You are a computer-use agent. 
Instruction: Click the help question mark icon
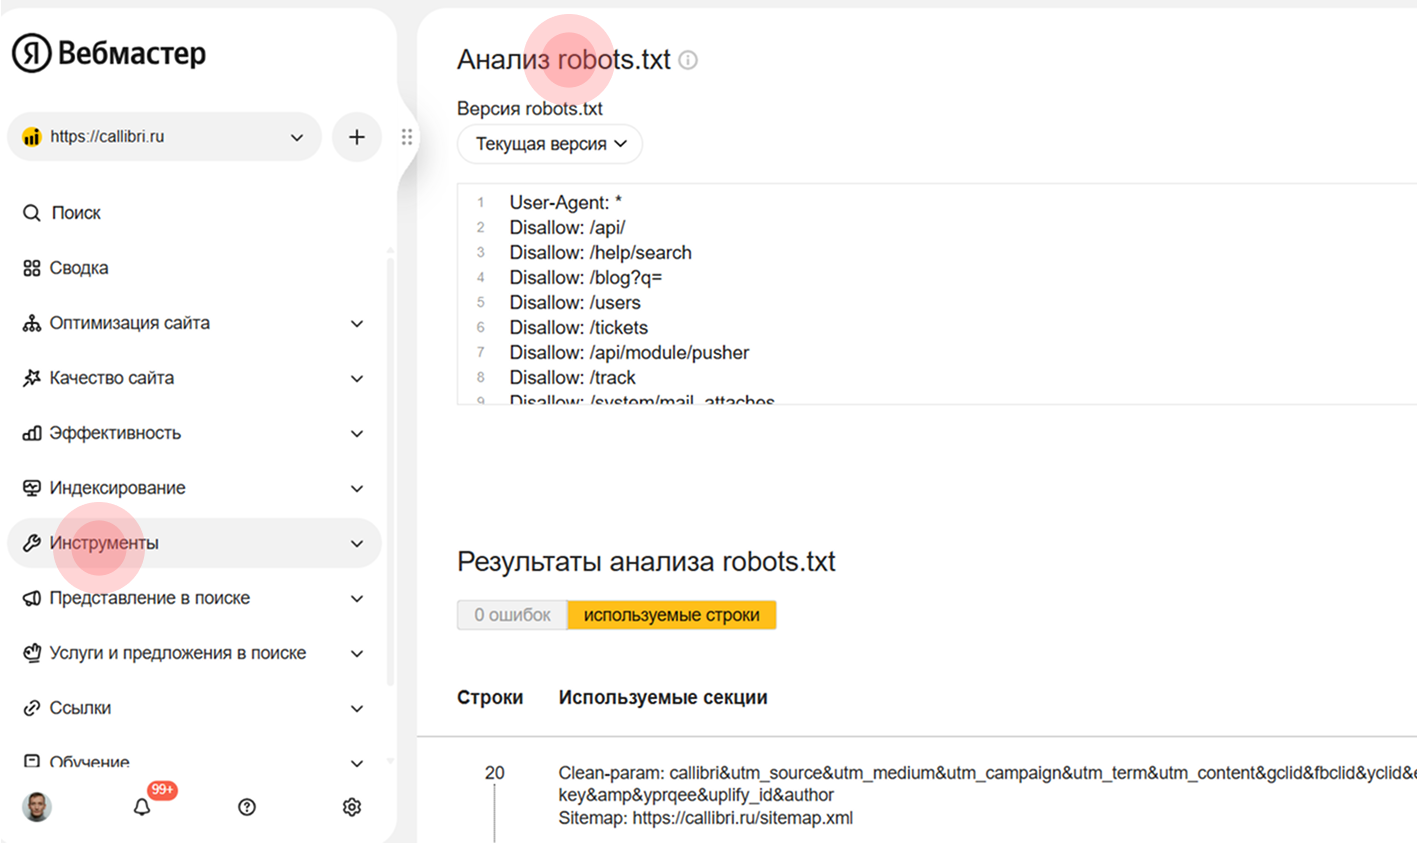coord(246,806)
